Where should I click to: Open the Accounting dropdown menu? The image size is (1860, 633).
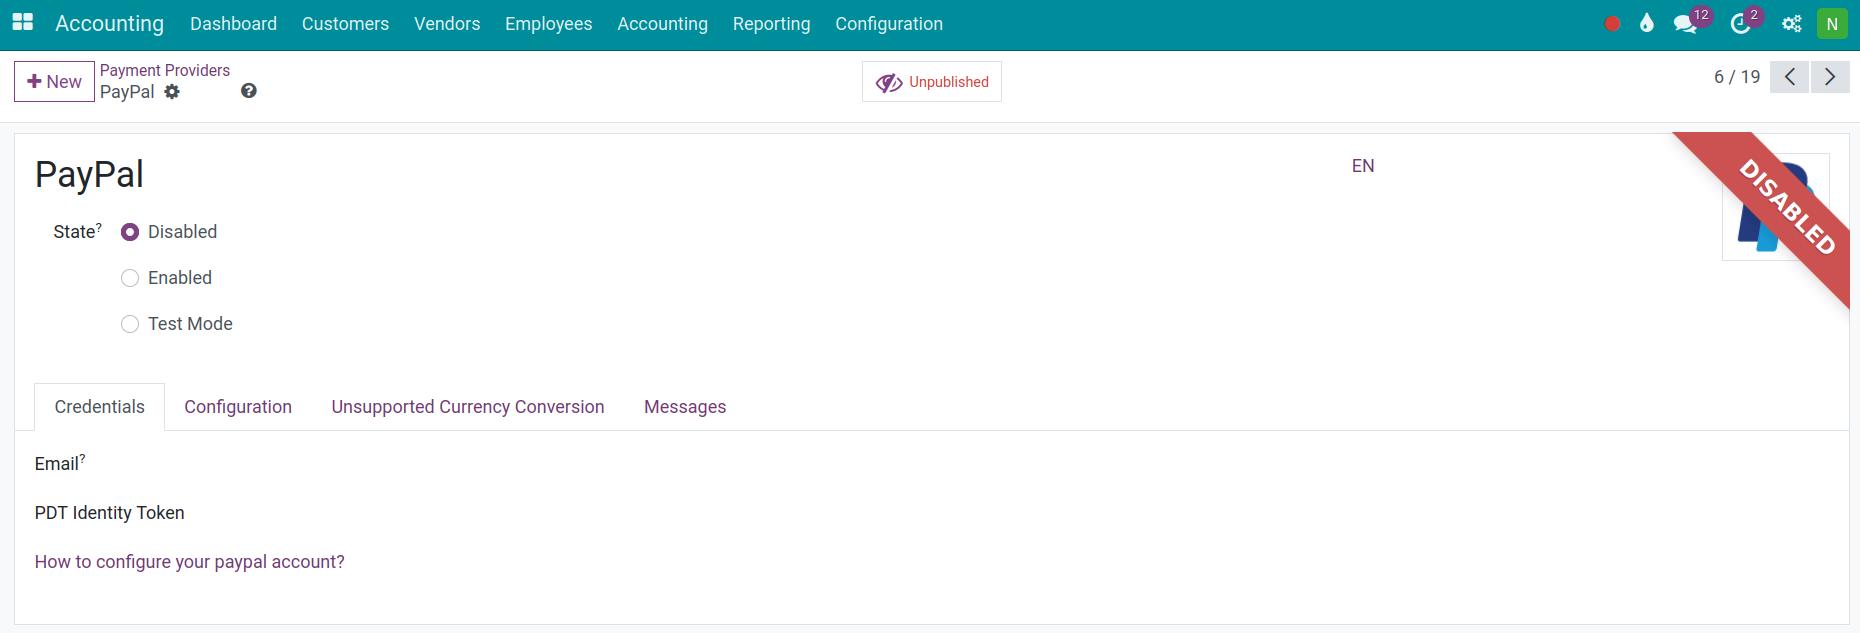coord(662,24)
